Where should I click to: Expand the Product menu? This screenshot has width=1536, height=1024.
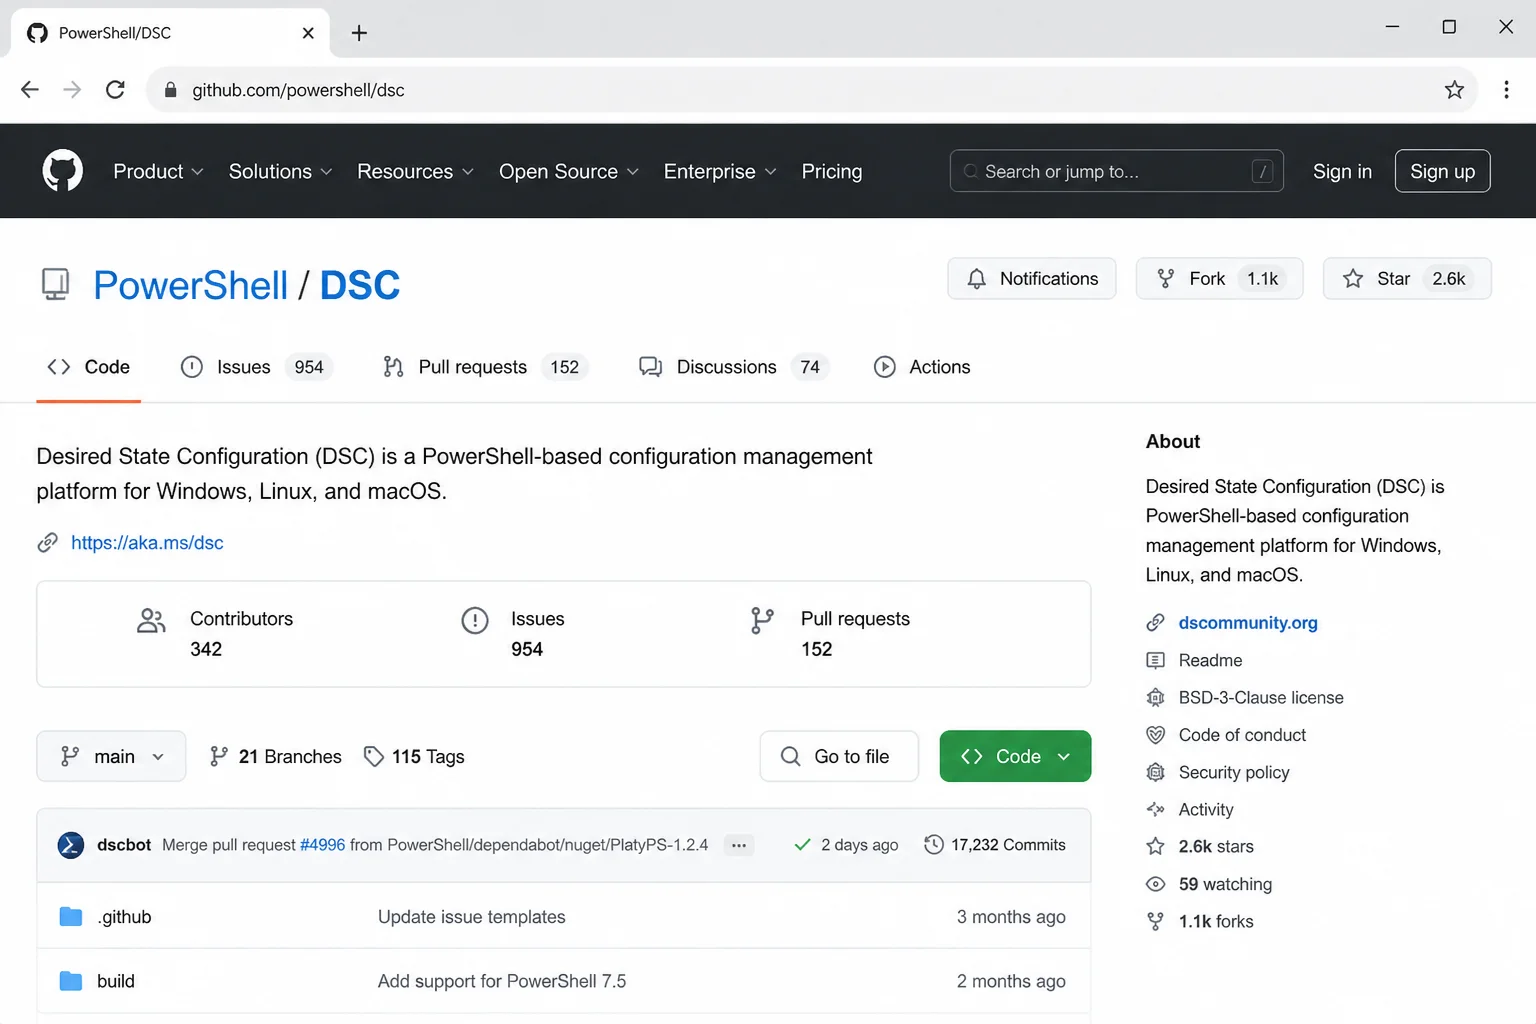pos(158,172)
